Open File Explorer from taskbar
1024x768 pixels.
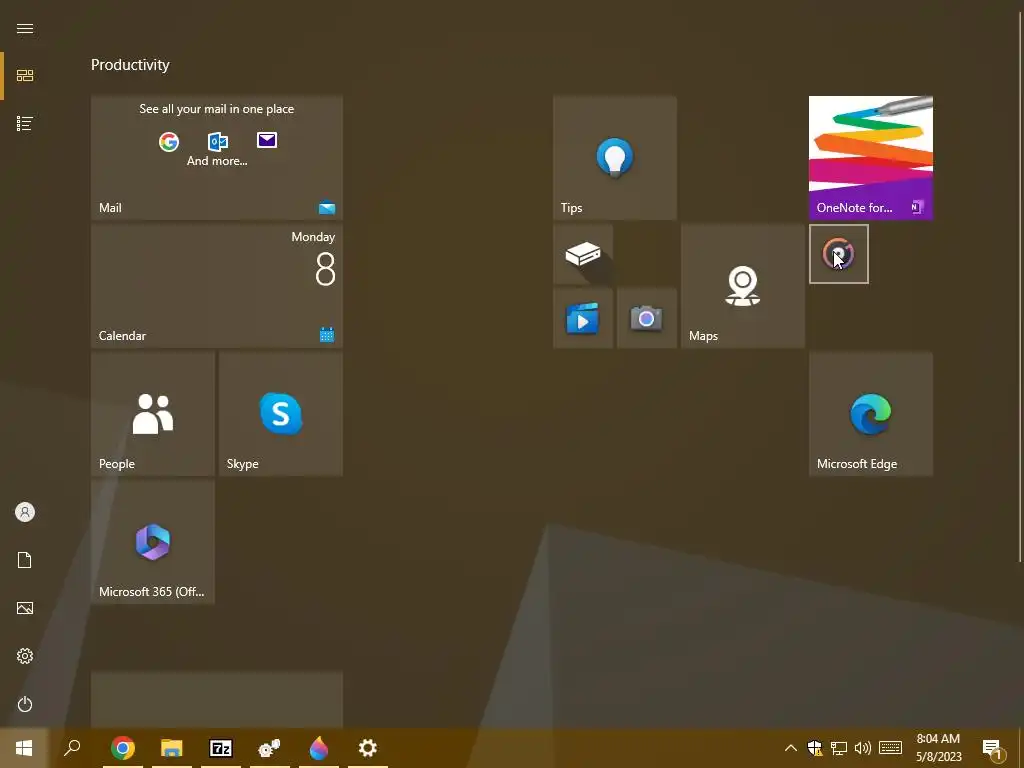tap(172, 748)
